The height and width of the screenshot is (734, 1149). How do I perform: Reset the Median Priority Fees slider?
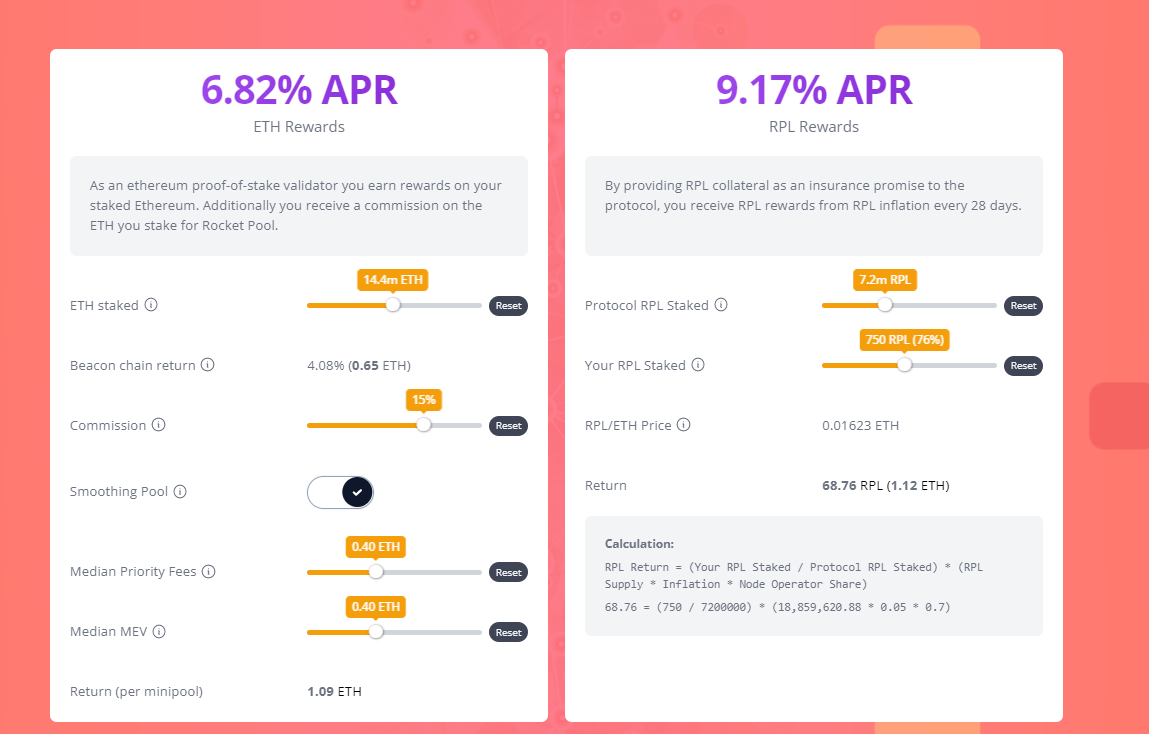(x=508, y=573)
